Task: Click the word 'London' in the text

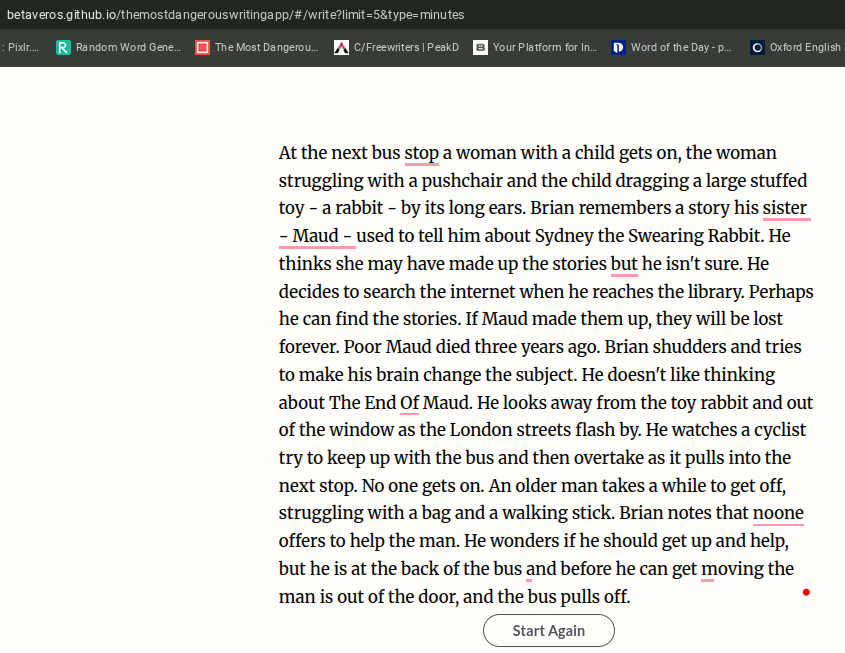Action: [481, 430]
